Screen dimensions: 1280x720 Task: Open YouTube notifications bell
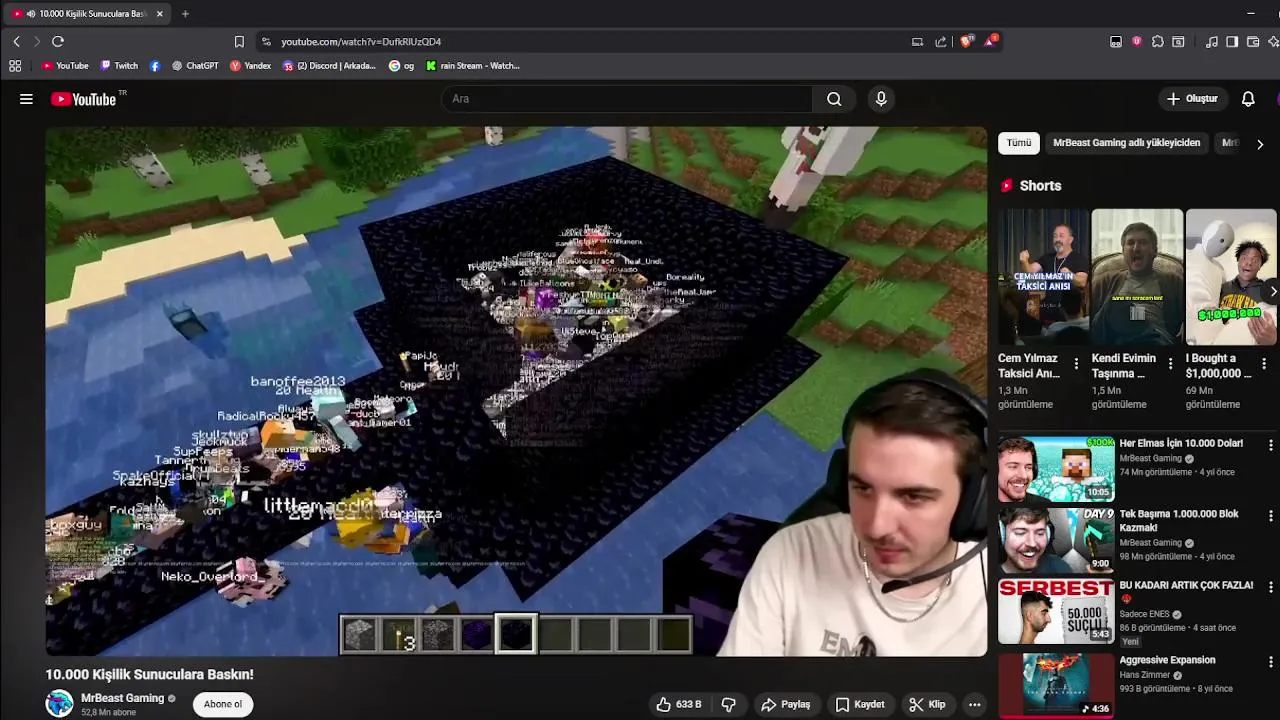(x=1248, y=99)
